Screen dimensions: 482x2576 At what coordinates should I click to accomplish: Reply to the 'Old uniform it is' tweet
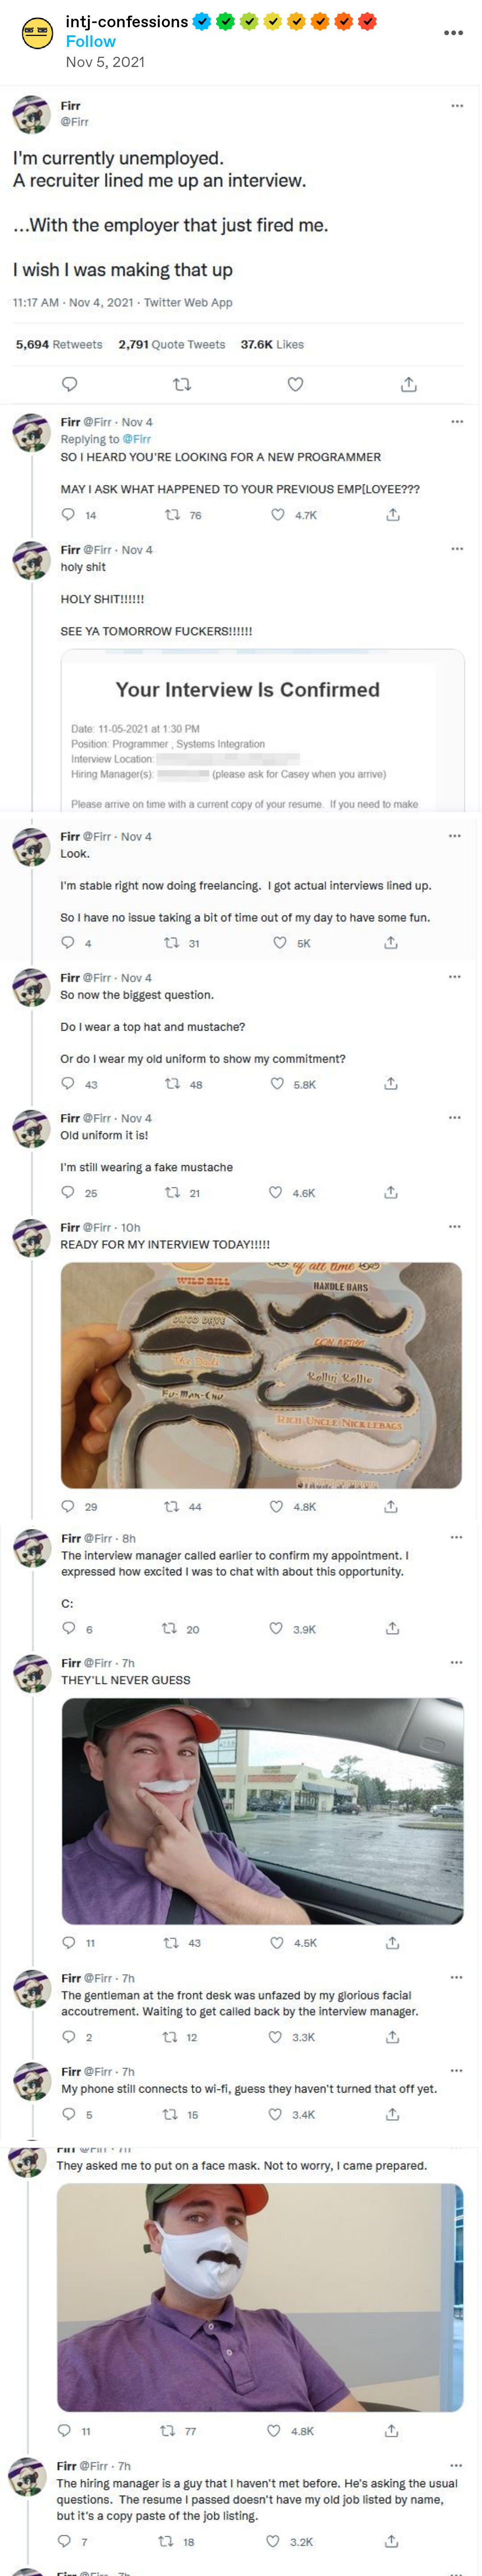tap(68, 1192)
